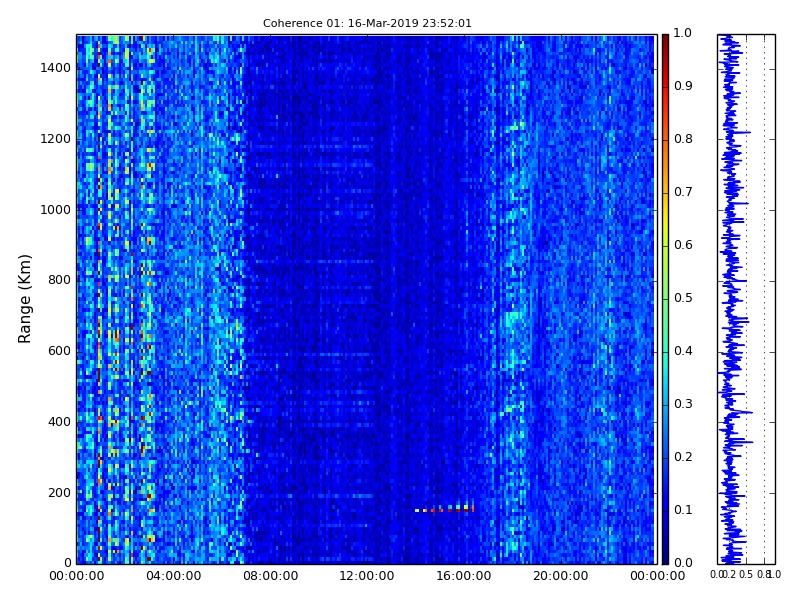This screenshot has height=600, width=800.
Task: Click the 1000 tick label on range axis
Action: [x=56, y=210]
